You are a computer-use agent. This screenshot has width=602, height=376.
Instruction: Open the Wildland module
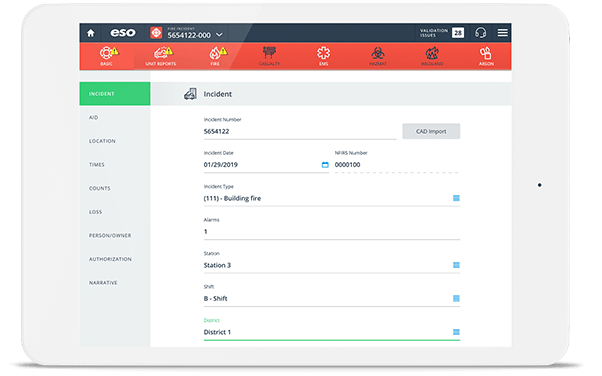click(432, 56)
